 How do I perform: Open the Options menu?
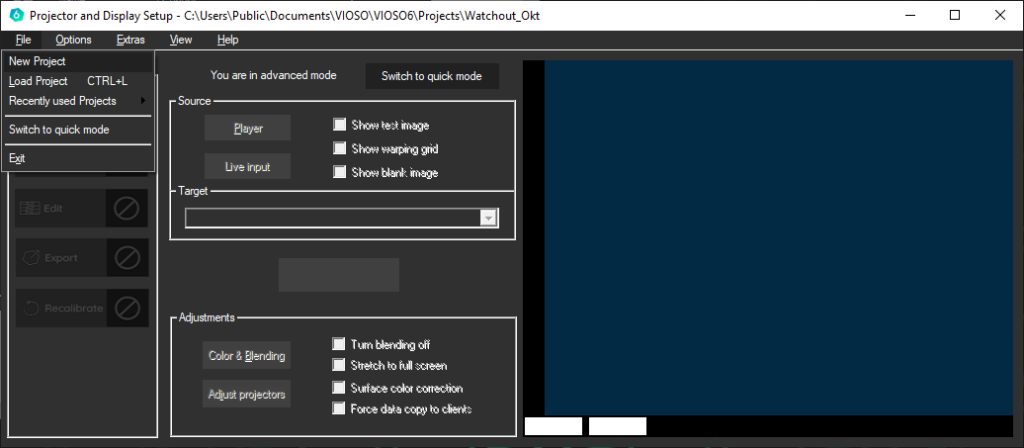pyautogui.click(x=73, y=40)
